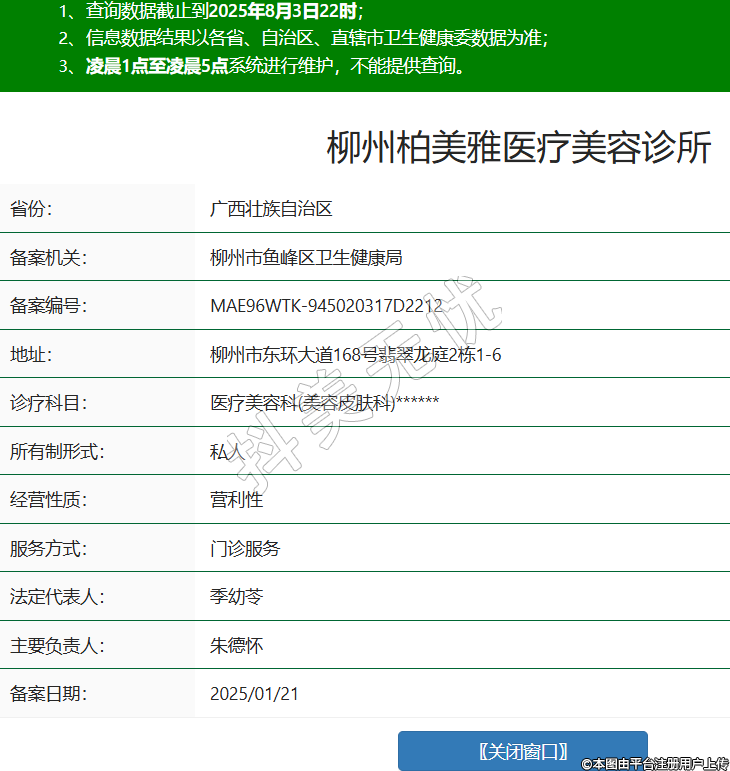Select the filing date 2025/01/21

pos(254,694)
